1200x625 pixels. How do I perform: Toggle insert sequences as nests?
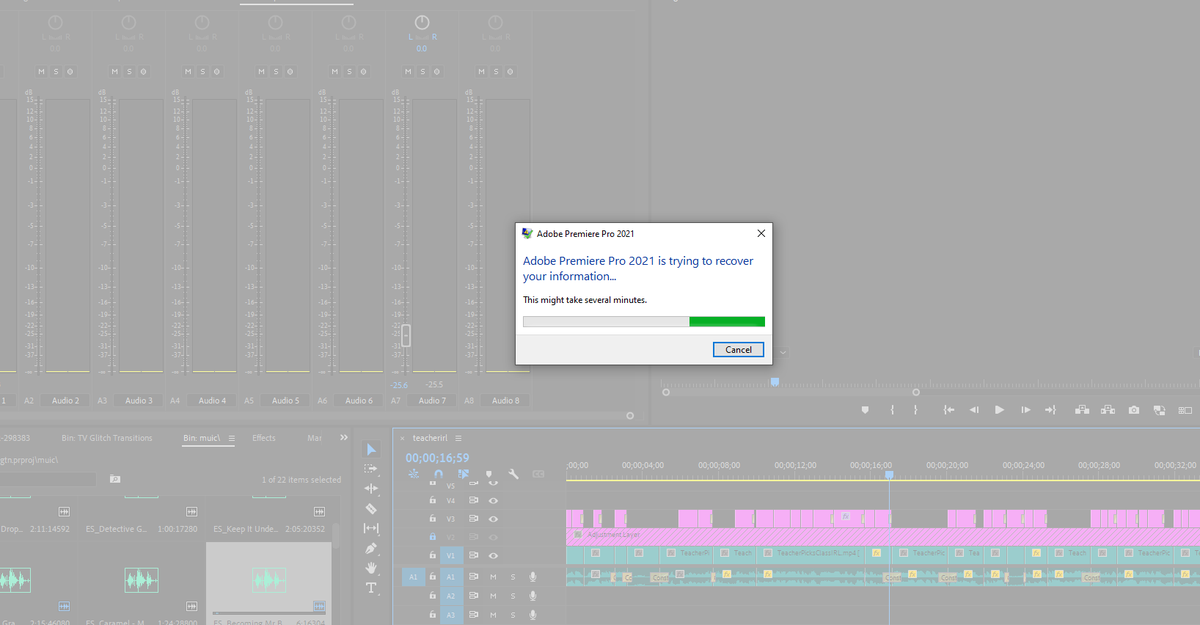(414, 474)
